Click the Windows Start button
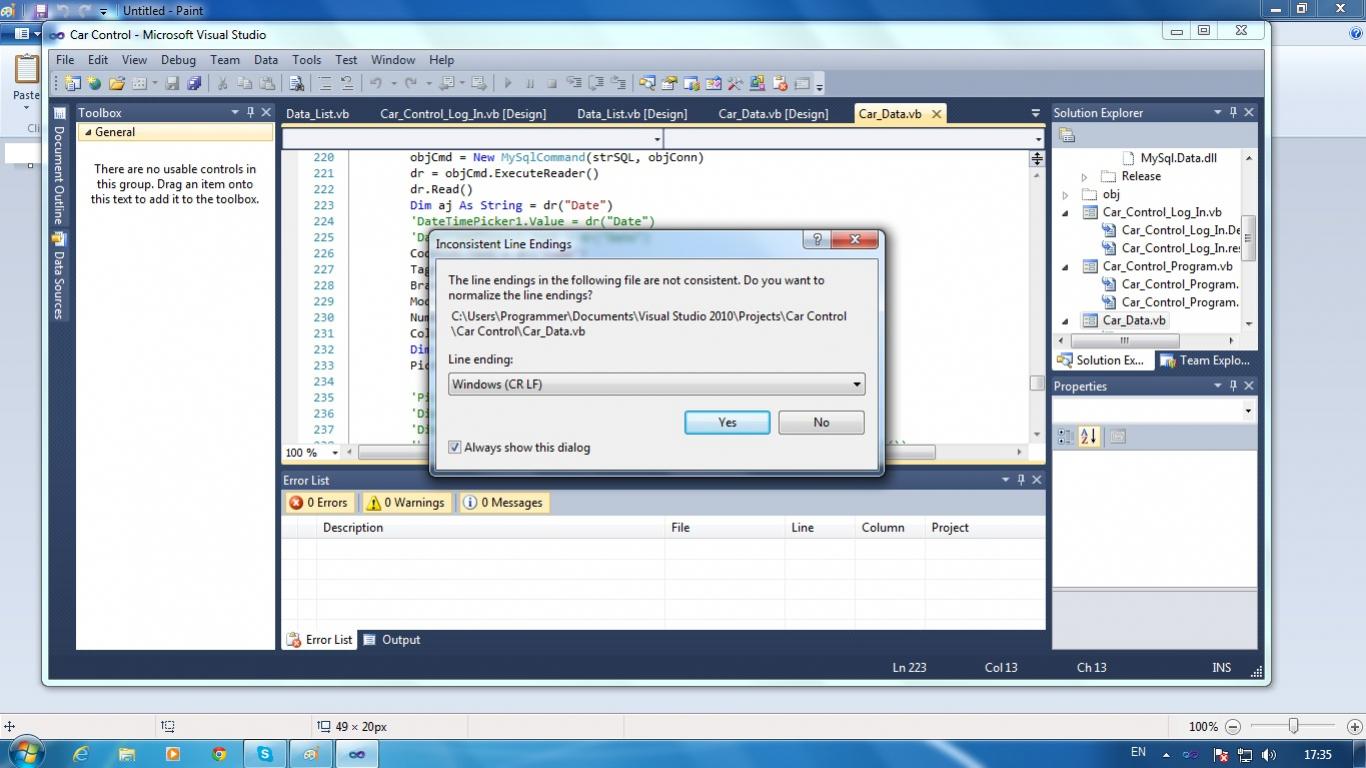 click(x=24, y=753)
